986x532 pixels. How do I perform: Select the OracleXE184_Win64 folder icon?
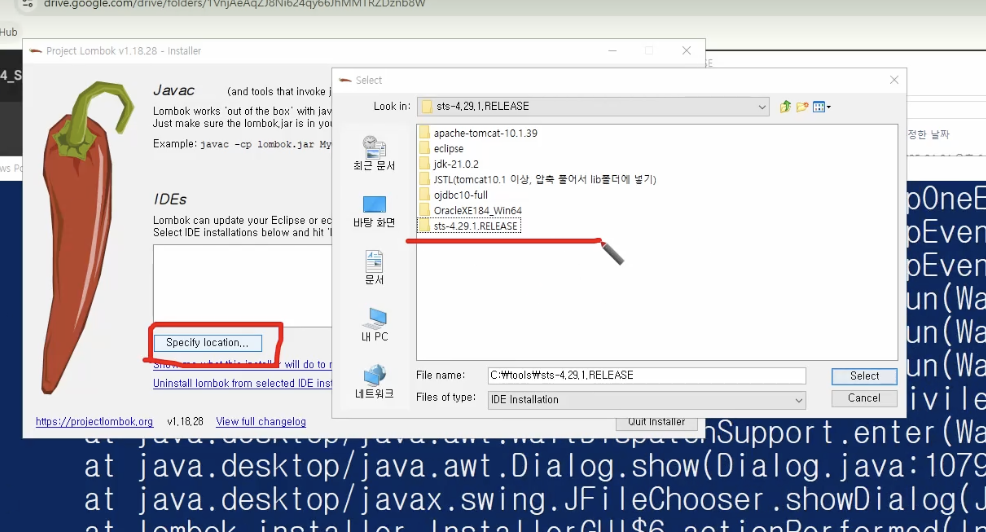click(424, 210)
